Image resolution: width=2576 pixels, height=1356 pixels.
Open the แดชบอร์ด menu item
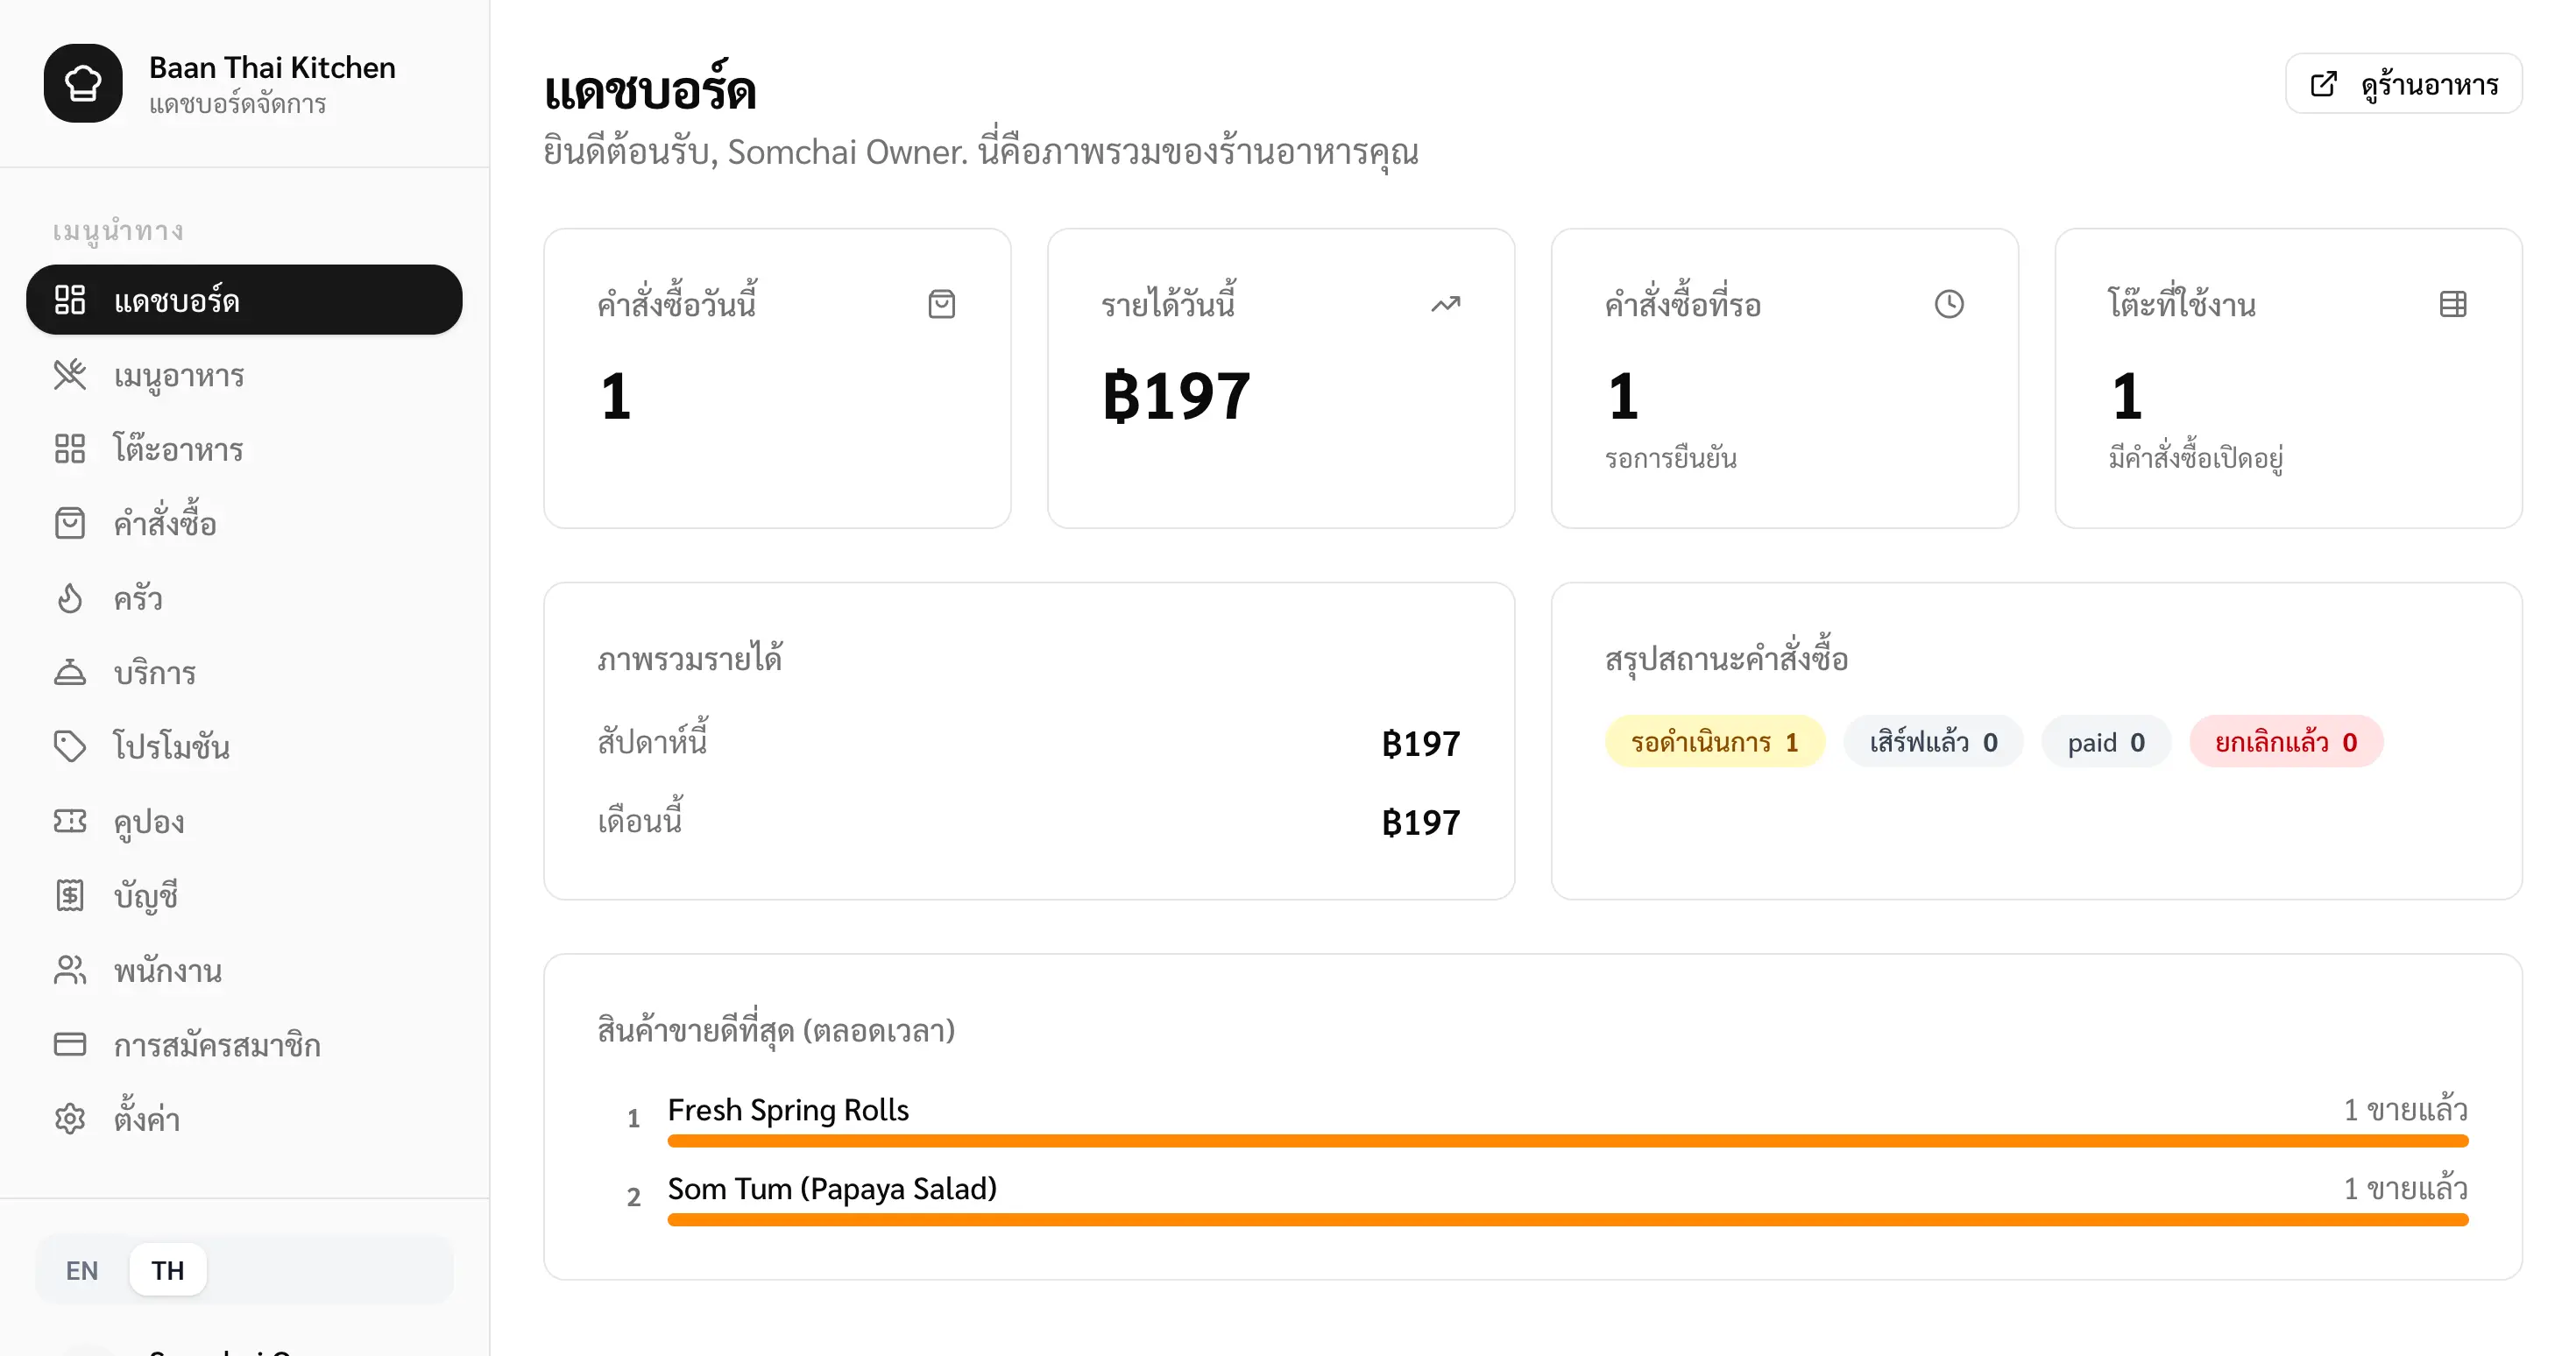244,300
